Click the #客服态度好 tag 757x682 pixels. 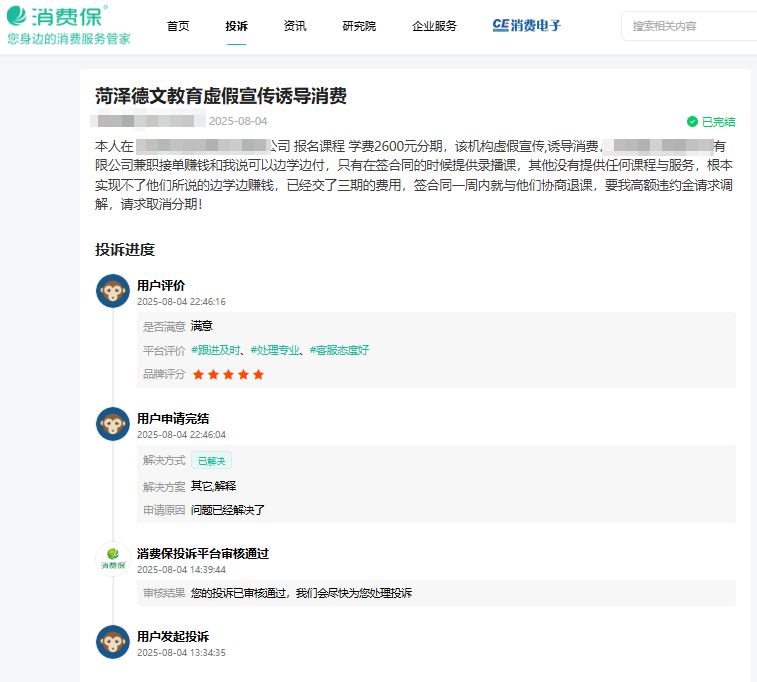click(x=339, y=350)
